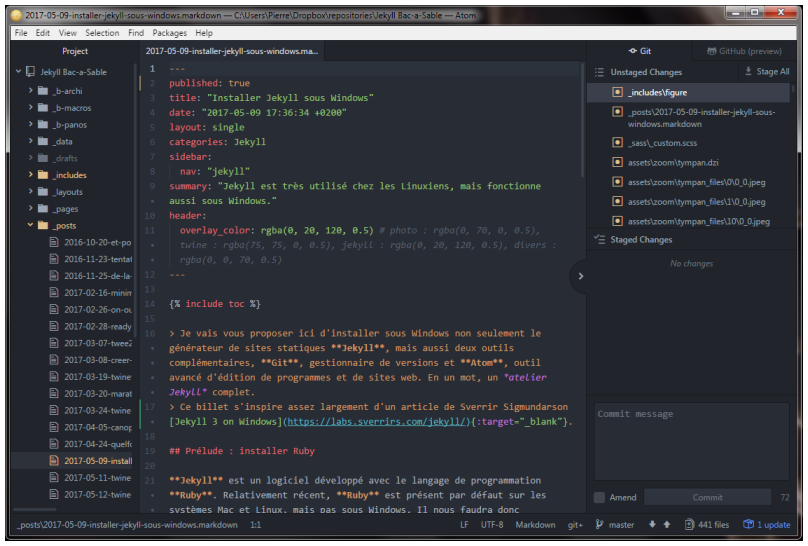Image resolution: width=808 pixels, height=546 pixels.
Task: Click the push up arrow in status bar
Action: coord(667,524)
